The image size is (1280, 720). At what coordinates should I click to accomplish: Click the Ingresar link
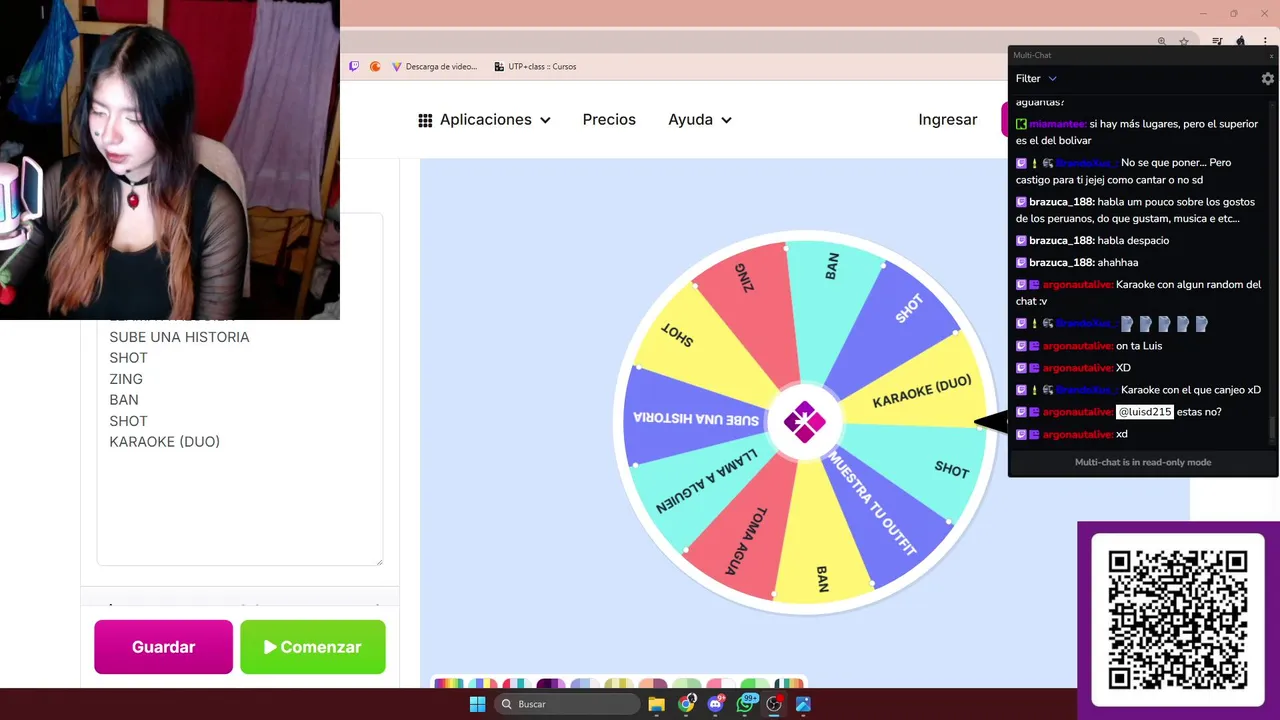coord(948,120)
